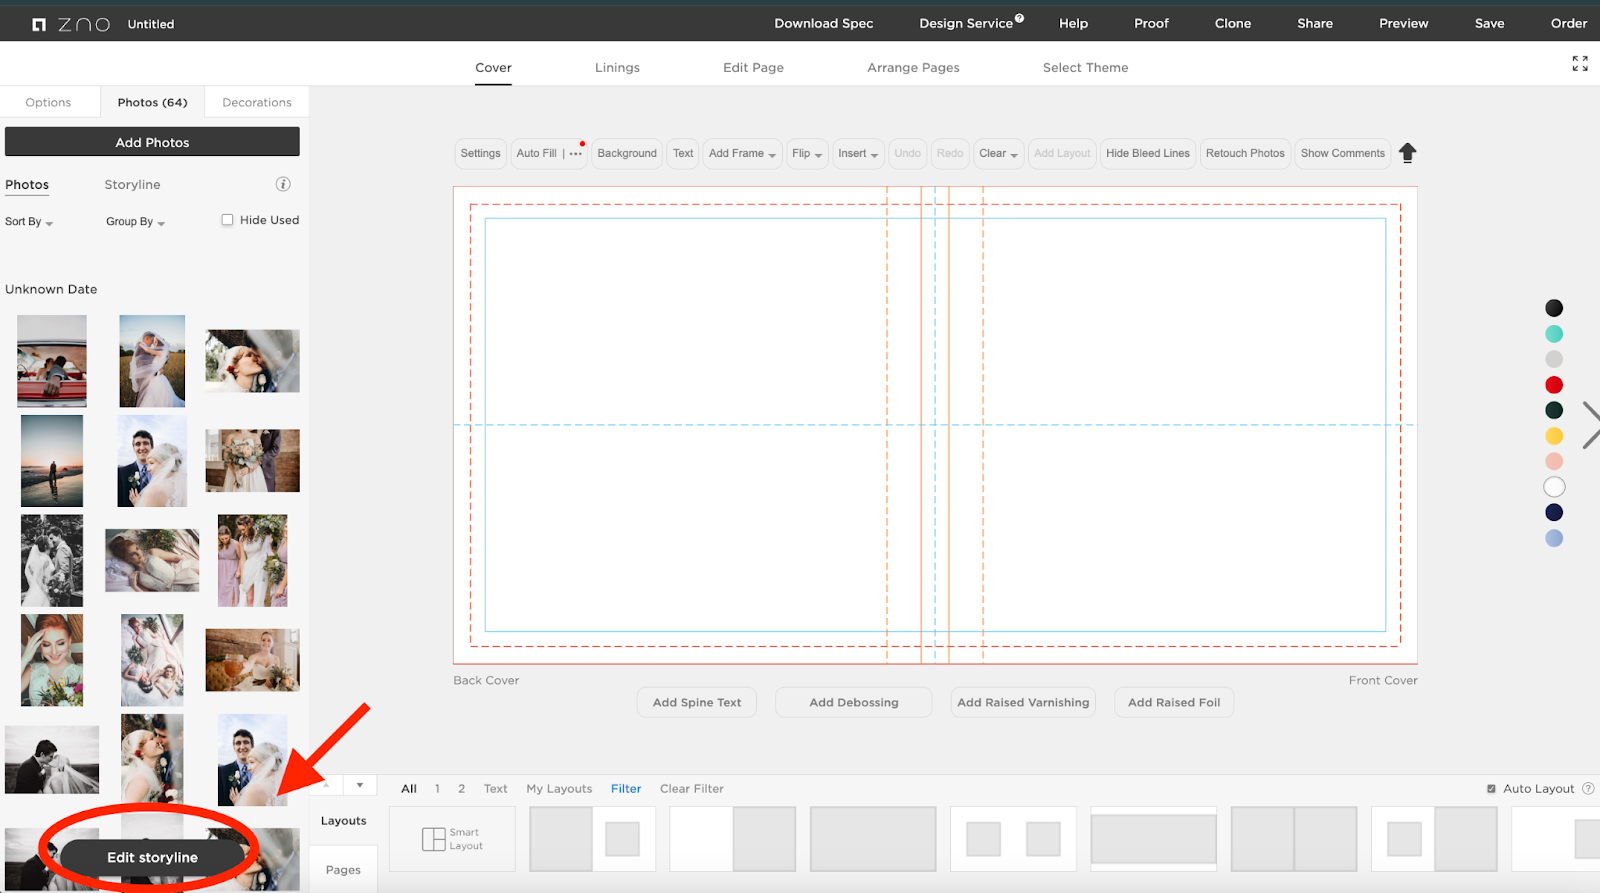Click Add Raised Varnishing button
The width and height of the screenshot is (1600, 893).
tap(1023, 702)
